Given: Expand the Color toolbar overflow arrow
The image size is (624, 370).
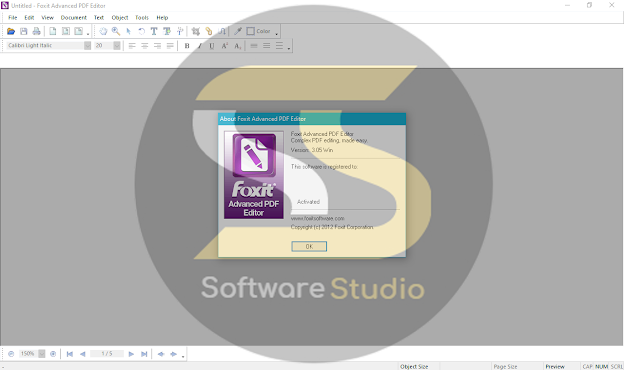Looking at the screenshot, I should [x=277, y=34].
